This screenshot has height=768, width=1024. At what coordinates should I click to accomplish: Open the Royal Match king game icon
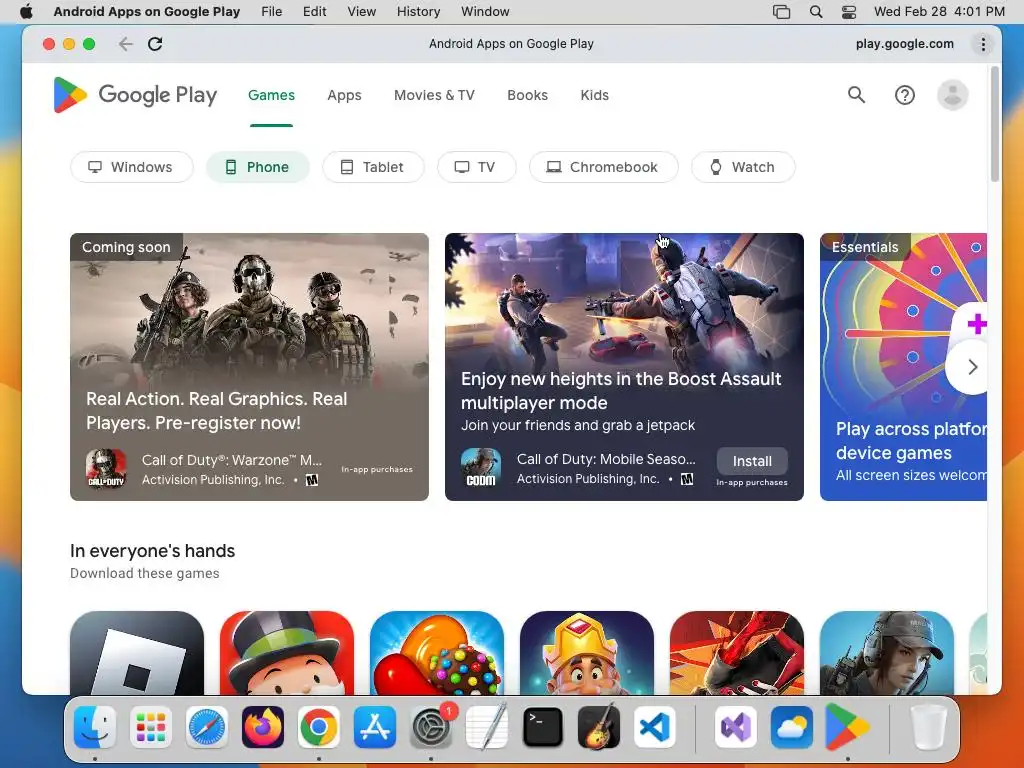coord(586,652)
